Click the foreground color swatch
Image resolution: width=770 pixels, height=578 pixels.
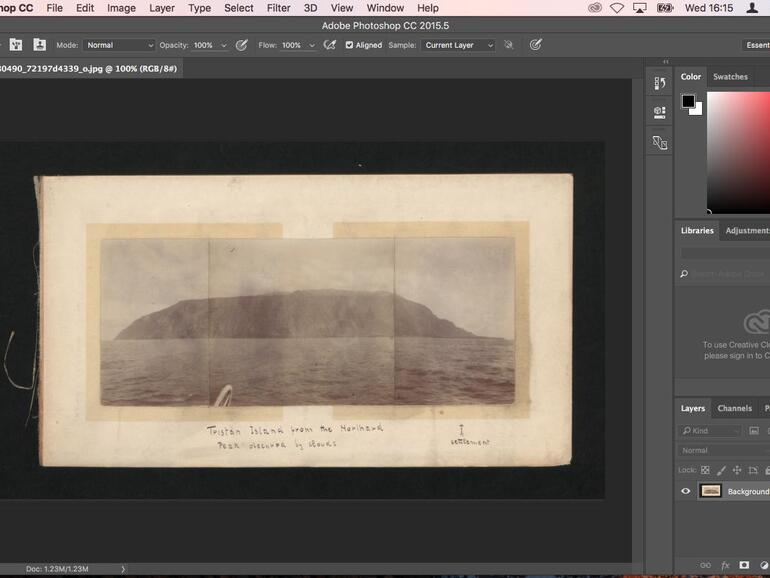point(688,101)
